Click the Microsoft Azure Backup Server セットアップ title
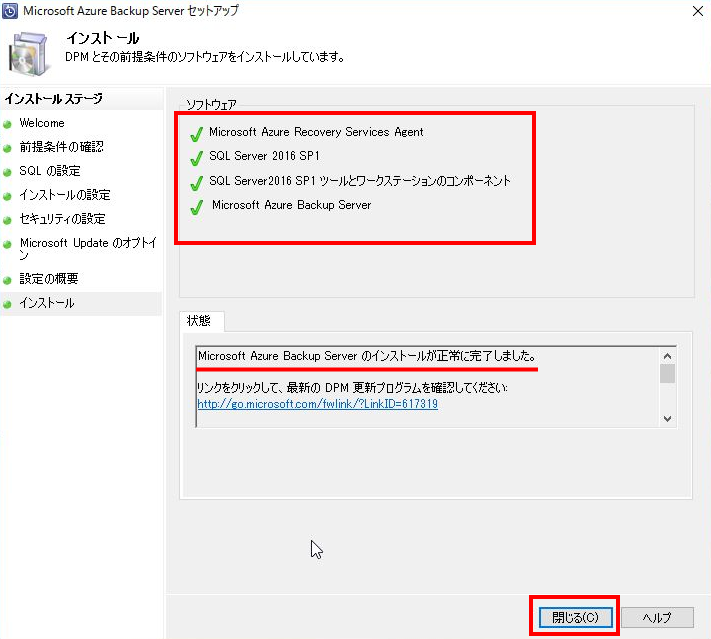This screenshot has height=639, width=711. [x=131, y=10]
